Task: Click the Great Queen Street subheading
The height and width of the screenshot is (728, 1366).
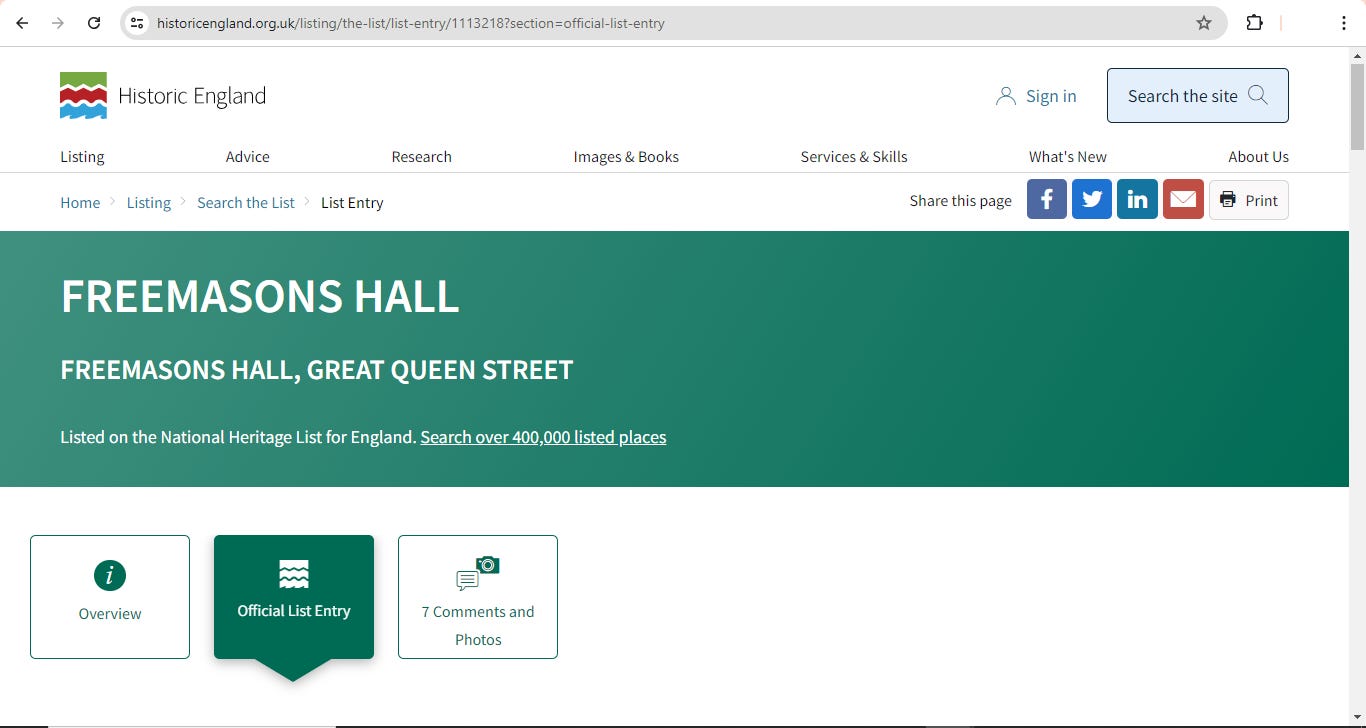Action: [x=317, y=370]
